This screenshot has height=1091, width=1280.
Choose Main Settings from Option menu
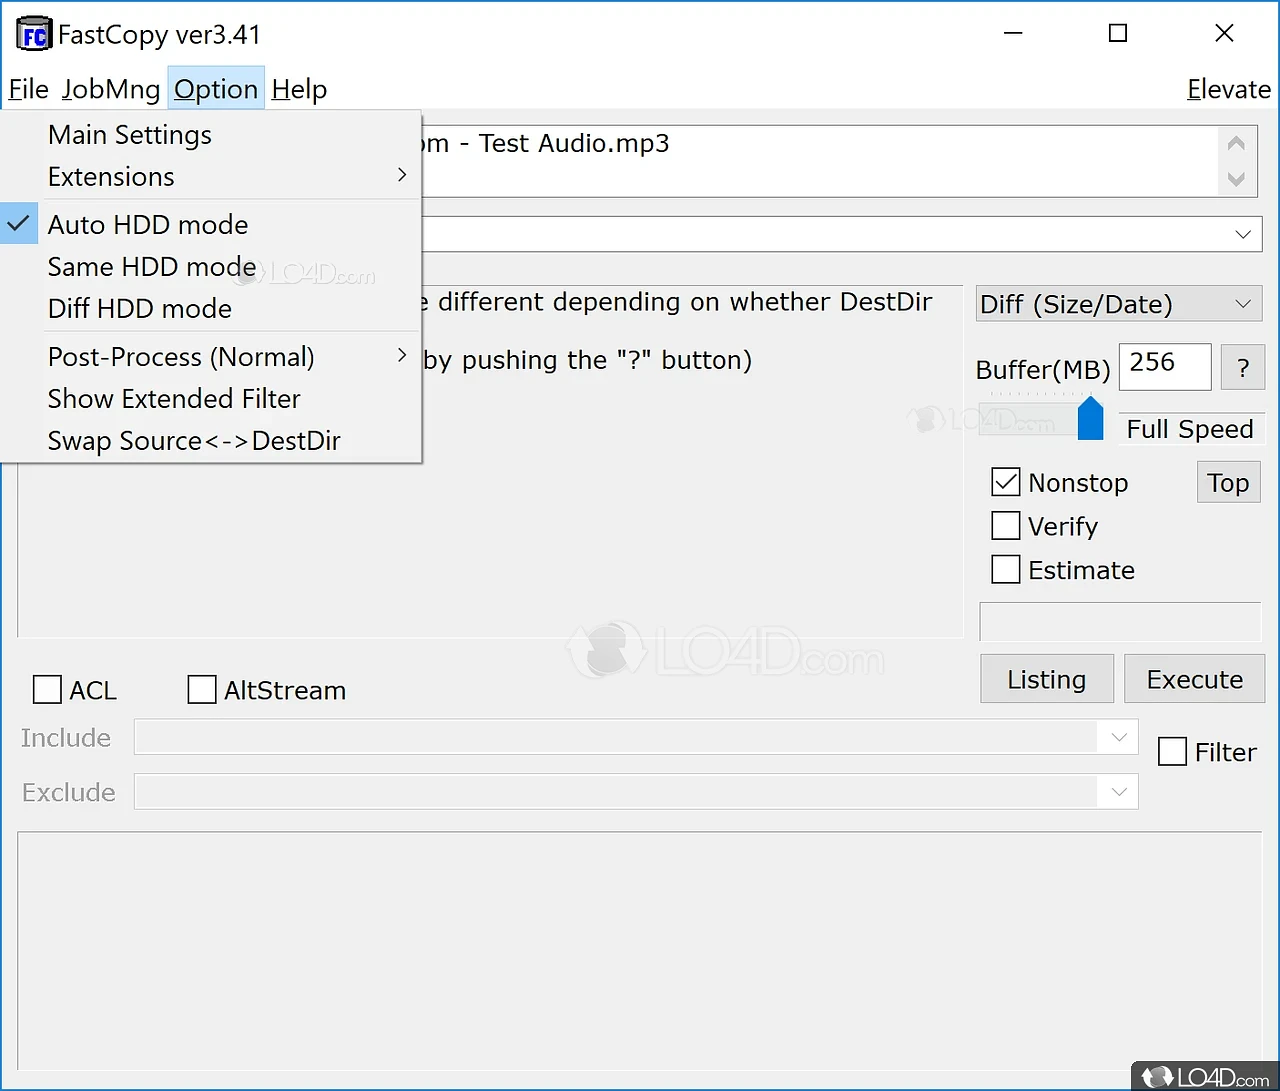tap(130, 135)
